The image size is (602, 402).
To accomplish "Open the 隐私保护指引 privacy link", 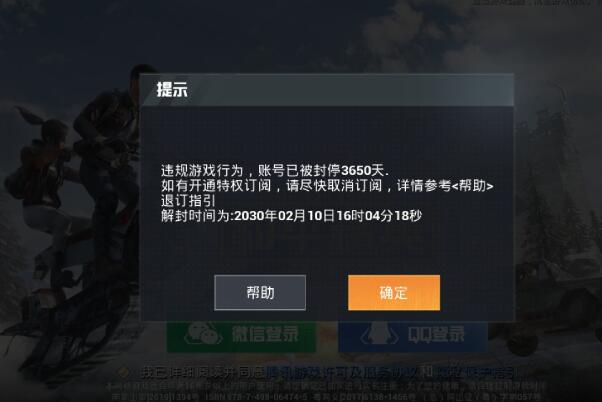I will (x=475, y=372).
